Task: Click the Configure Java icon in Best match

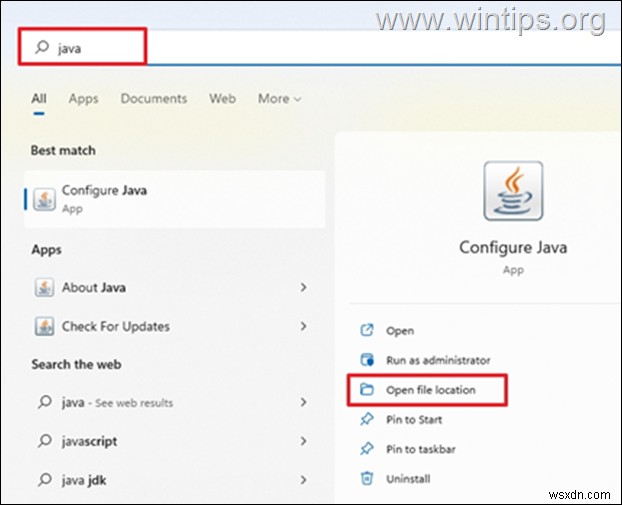Action: coord(44,199)
